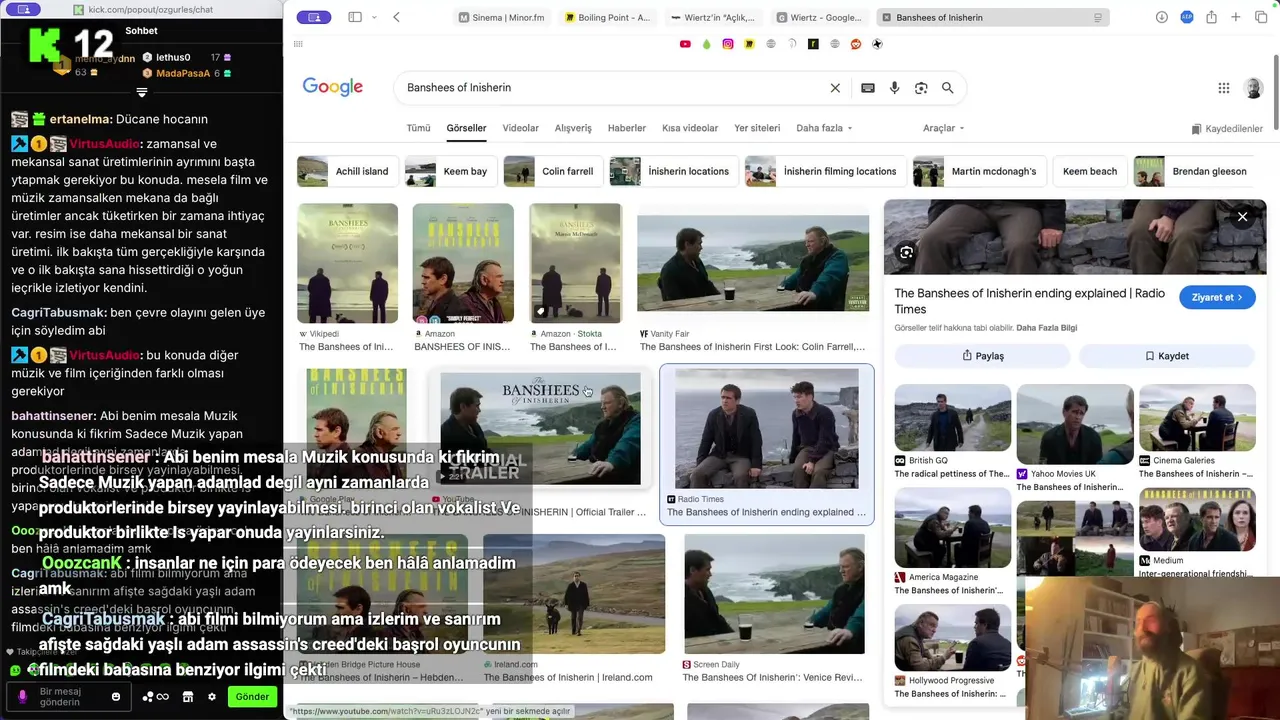The width and height of the screenshot is (1280, 720).
Task: Open the Kick shop icon in chat
Action: pyautogui.click(x=187, y=697)
